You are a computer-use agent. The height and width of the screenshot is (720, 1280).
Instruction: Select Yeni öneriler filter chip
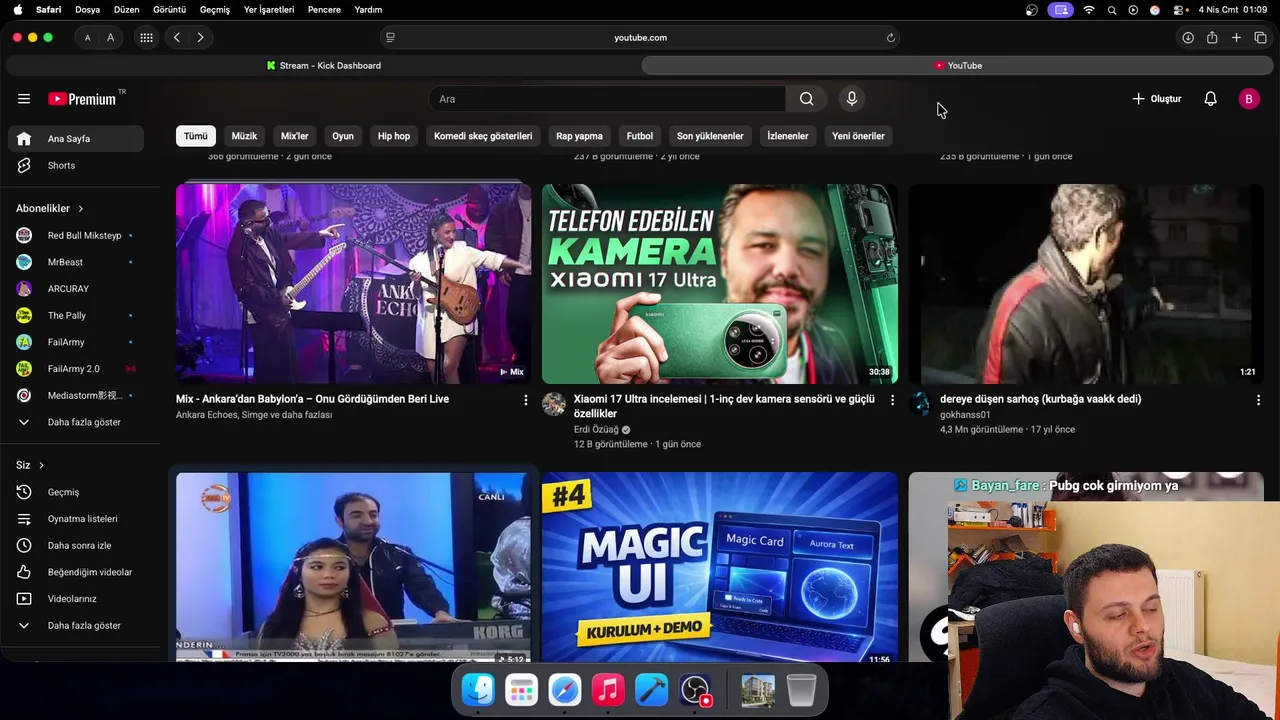coord(858,136)
